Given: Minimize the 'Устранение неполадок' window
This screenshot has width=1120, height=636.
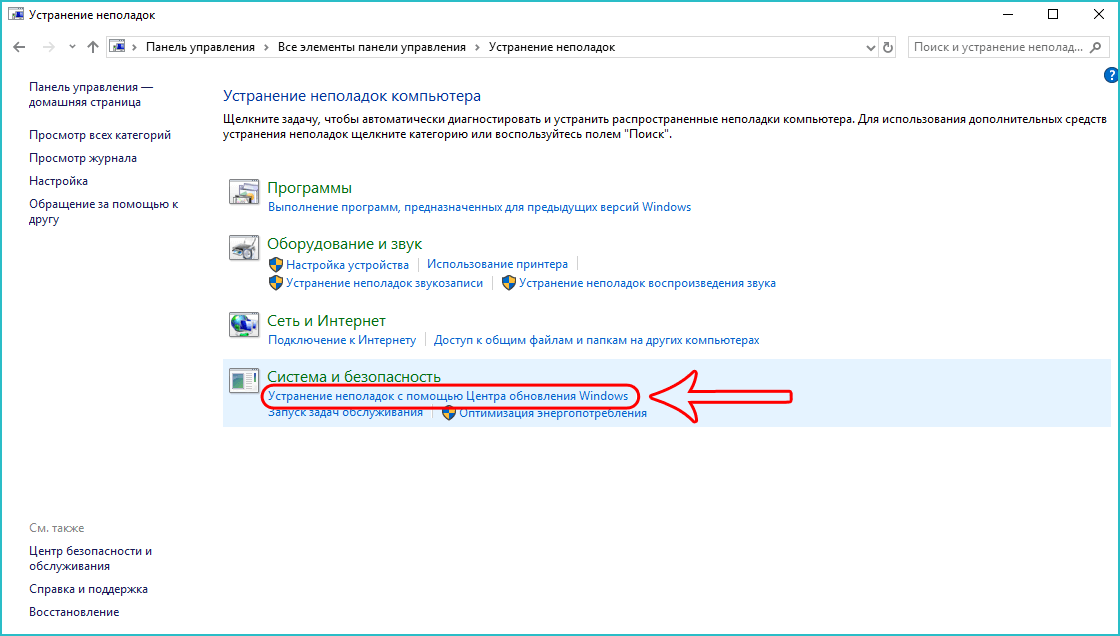Looking at the screenshot, I should coord(1007,14).
